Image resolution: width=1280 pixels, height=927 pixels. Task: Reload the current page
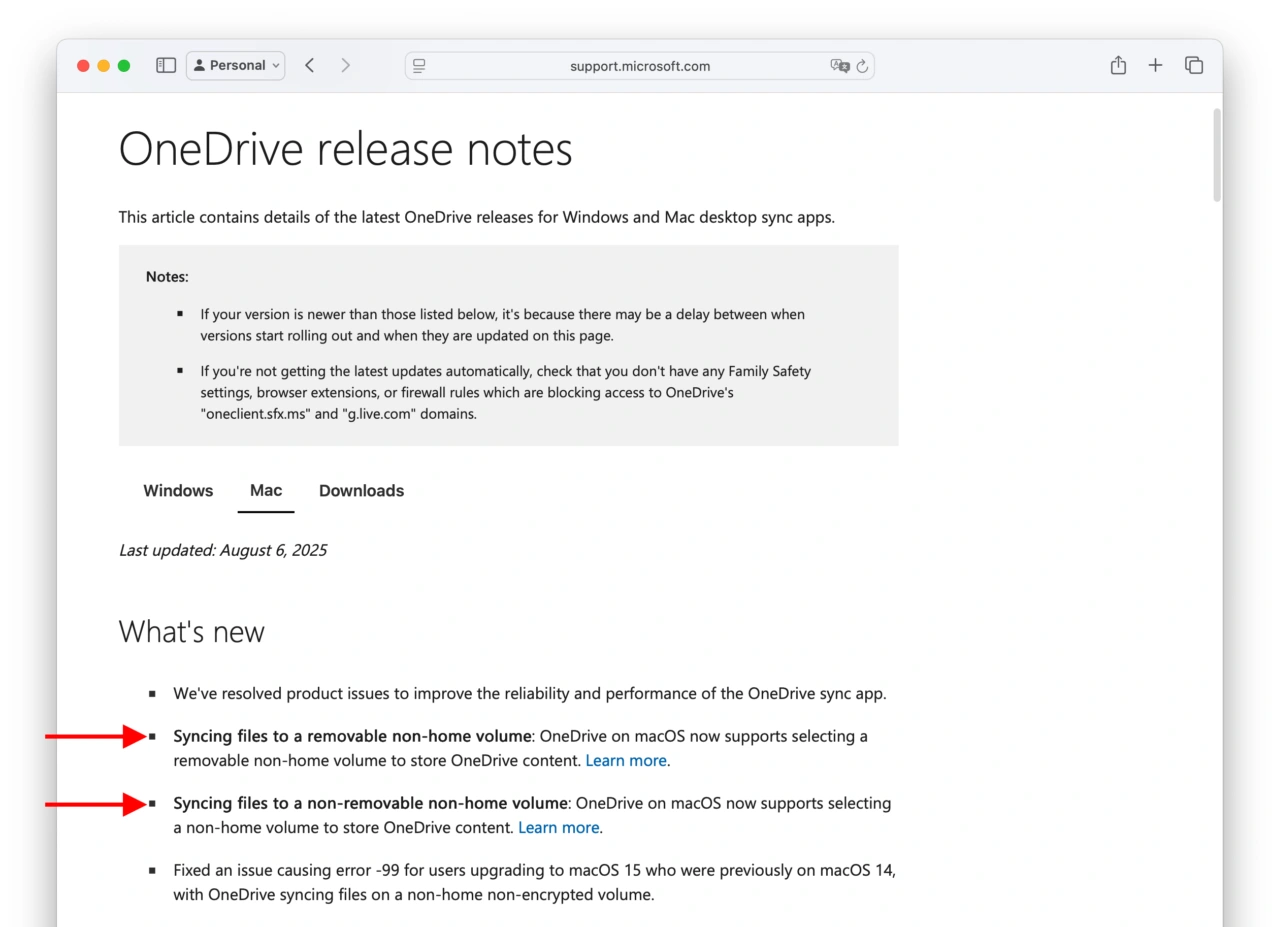(x=862, y=66)
